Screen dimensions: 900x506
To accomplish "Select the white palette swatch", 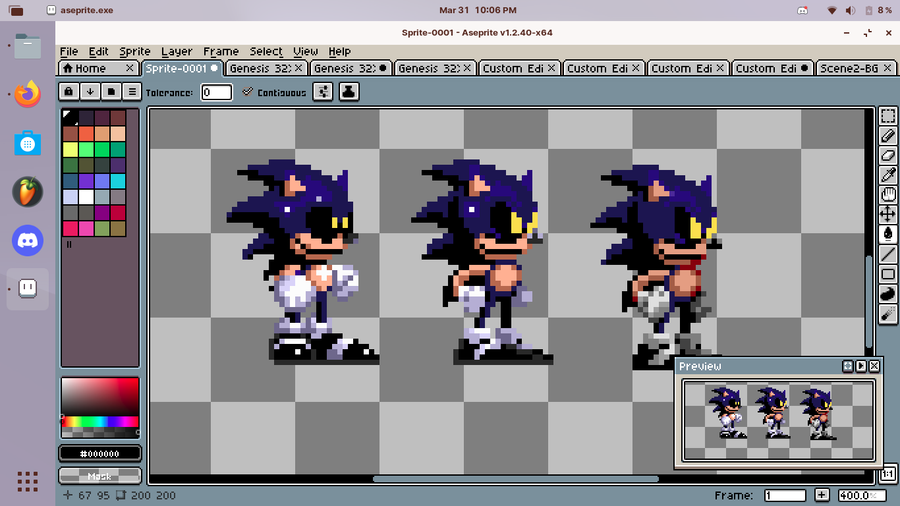I will [x=86, y=197].
